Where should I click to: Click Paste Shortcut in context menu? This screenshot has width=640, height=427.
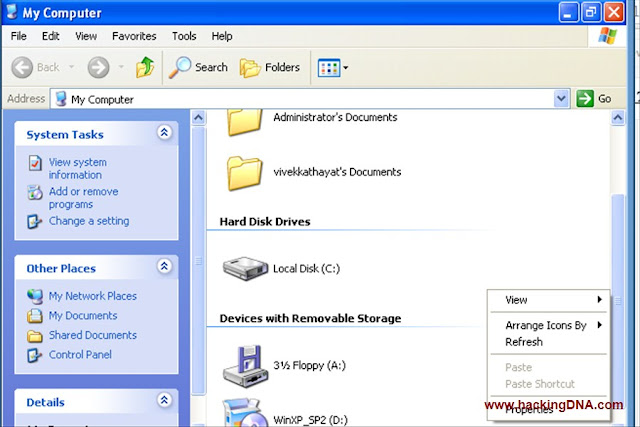tap(548, 384)
